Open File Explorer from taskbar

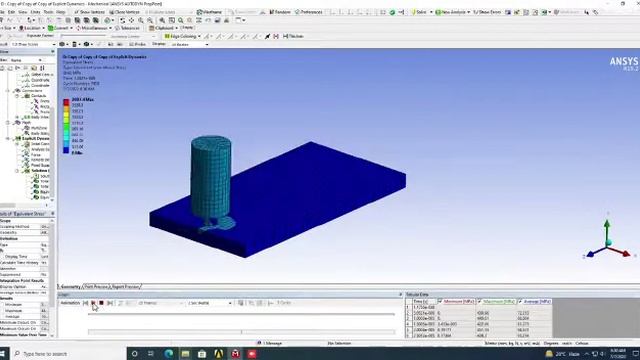click(185, 354)
